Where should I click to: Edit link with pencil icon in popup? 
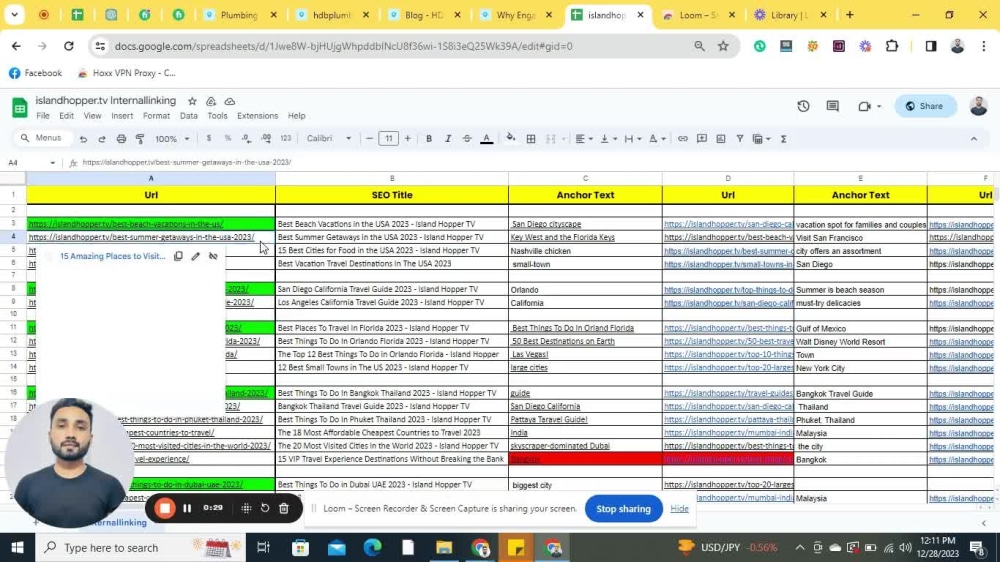195,256
